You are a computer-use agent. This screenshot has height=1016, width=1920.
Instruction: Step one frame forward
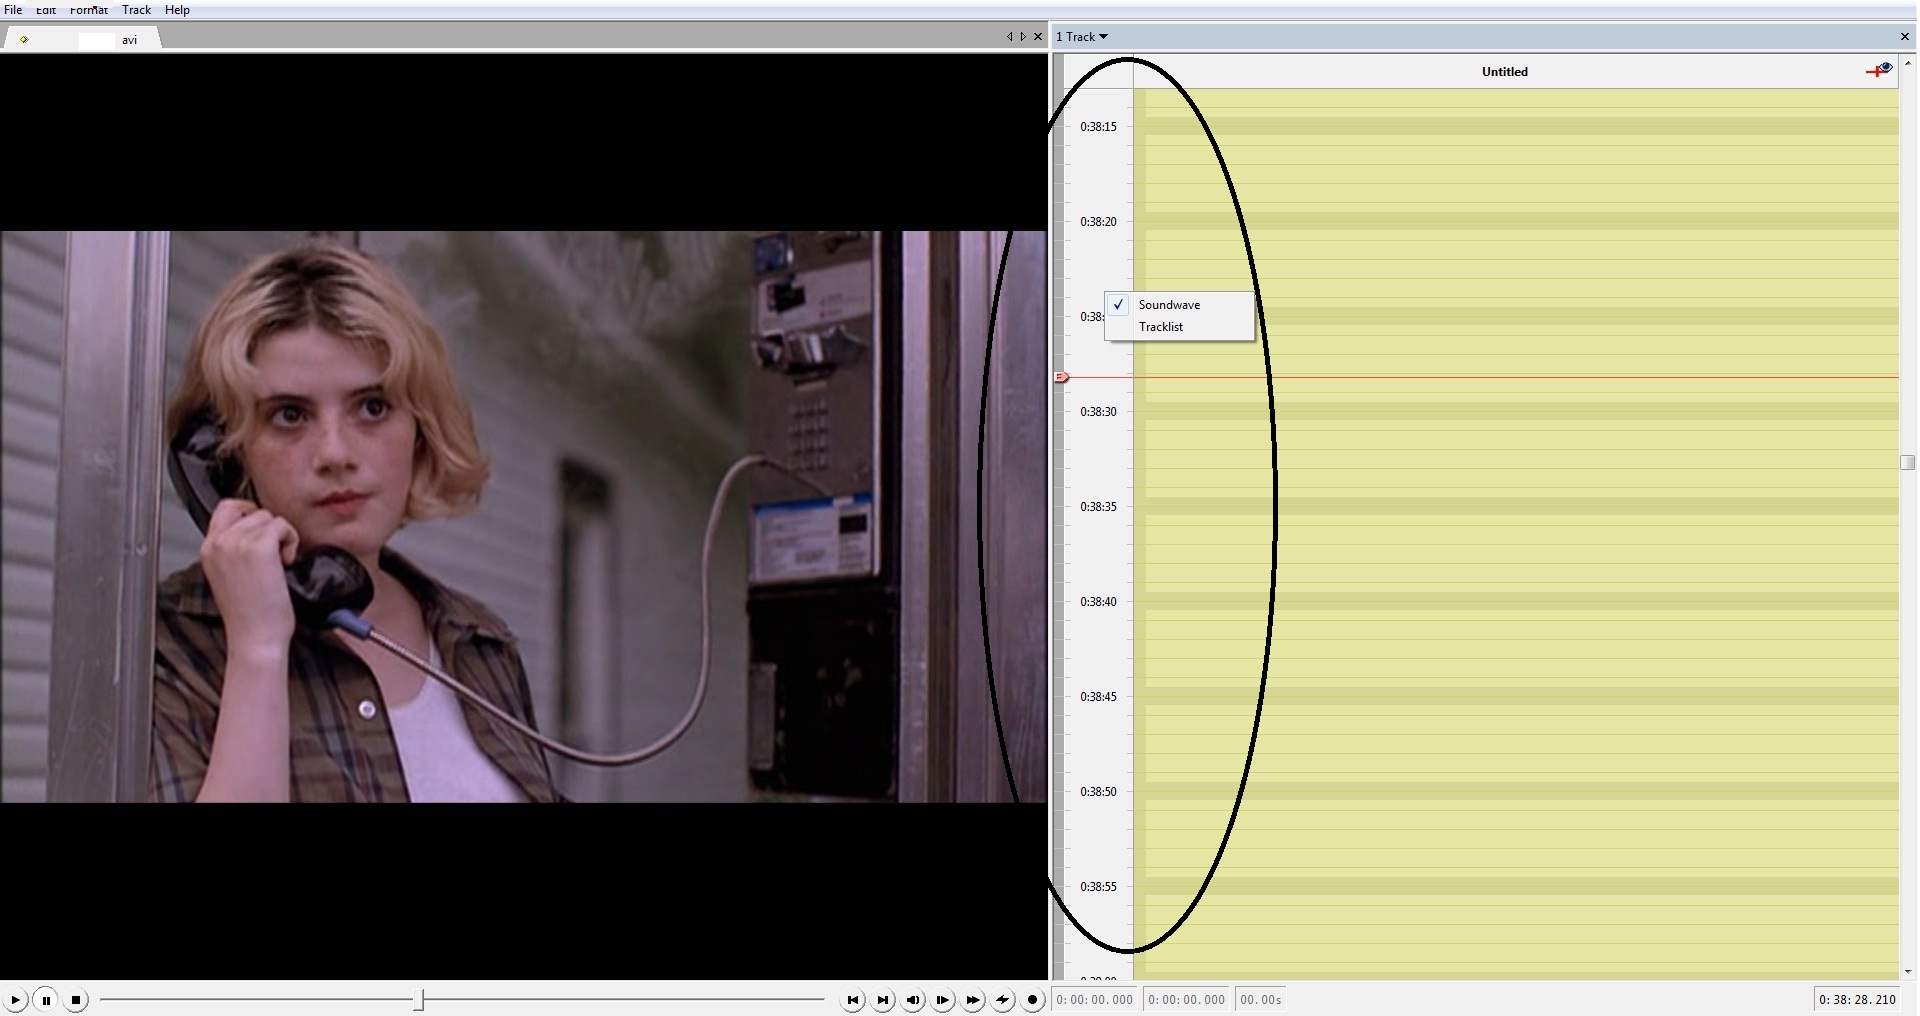click(943, 999)
